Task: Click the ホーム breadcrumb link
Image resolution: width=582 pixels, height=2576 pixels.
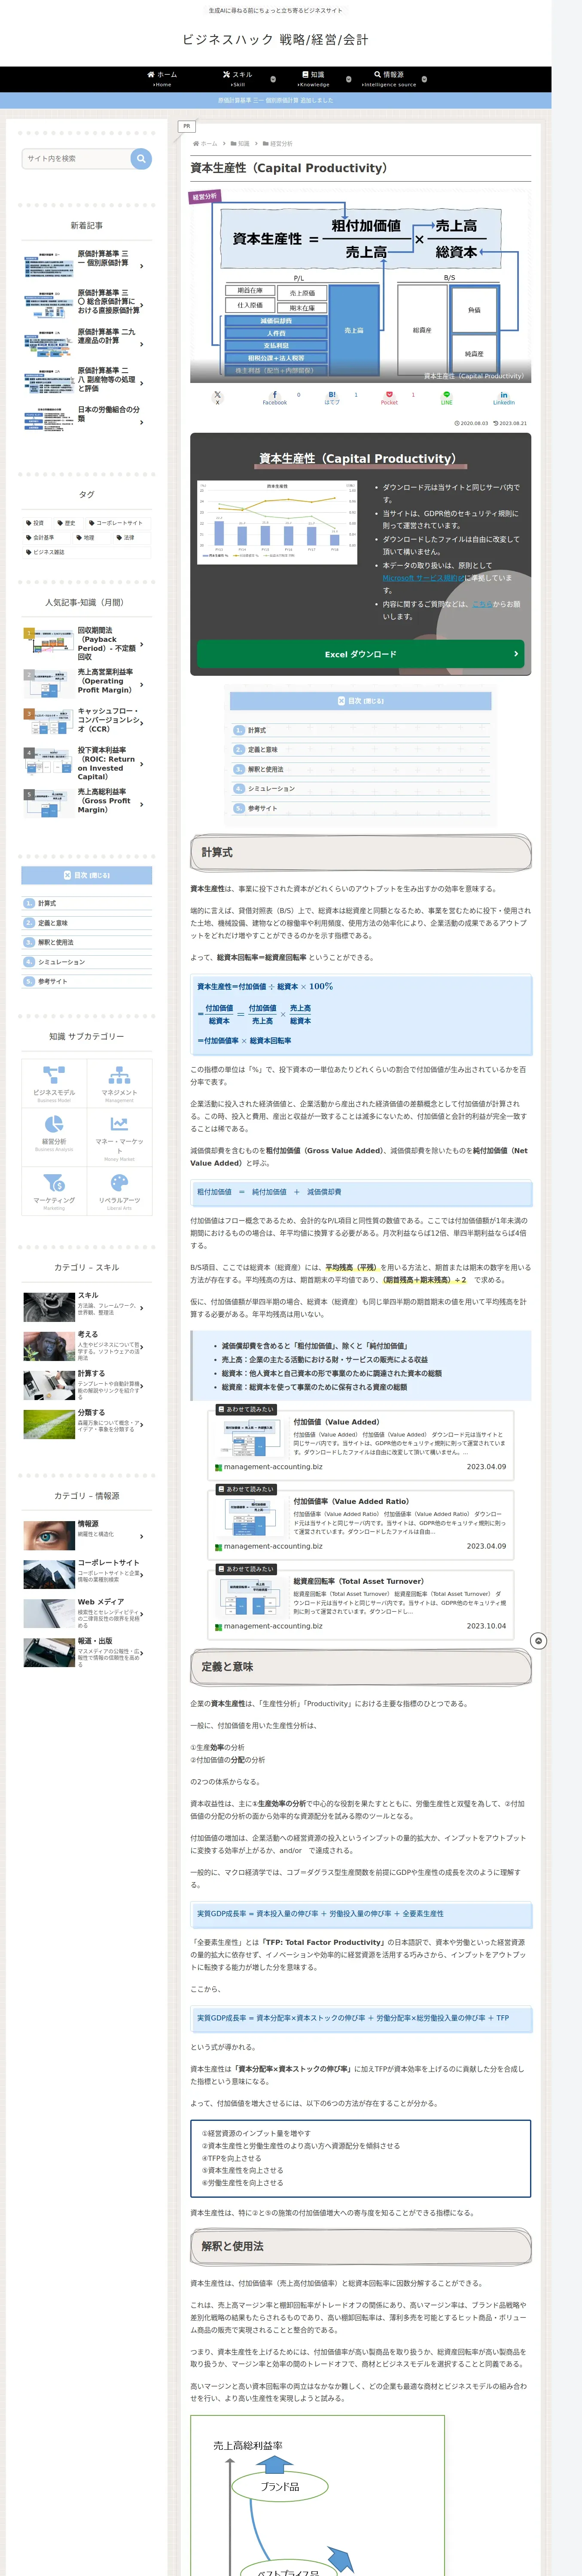Action: coord(208,144)
